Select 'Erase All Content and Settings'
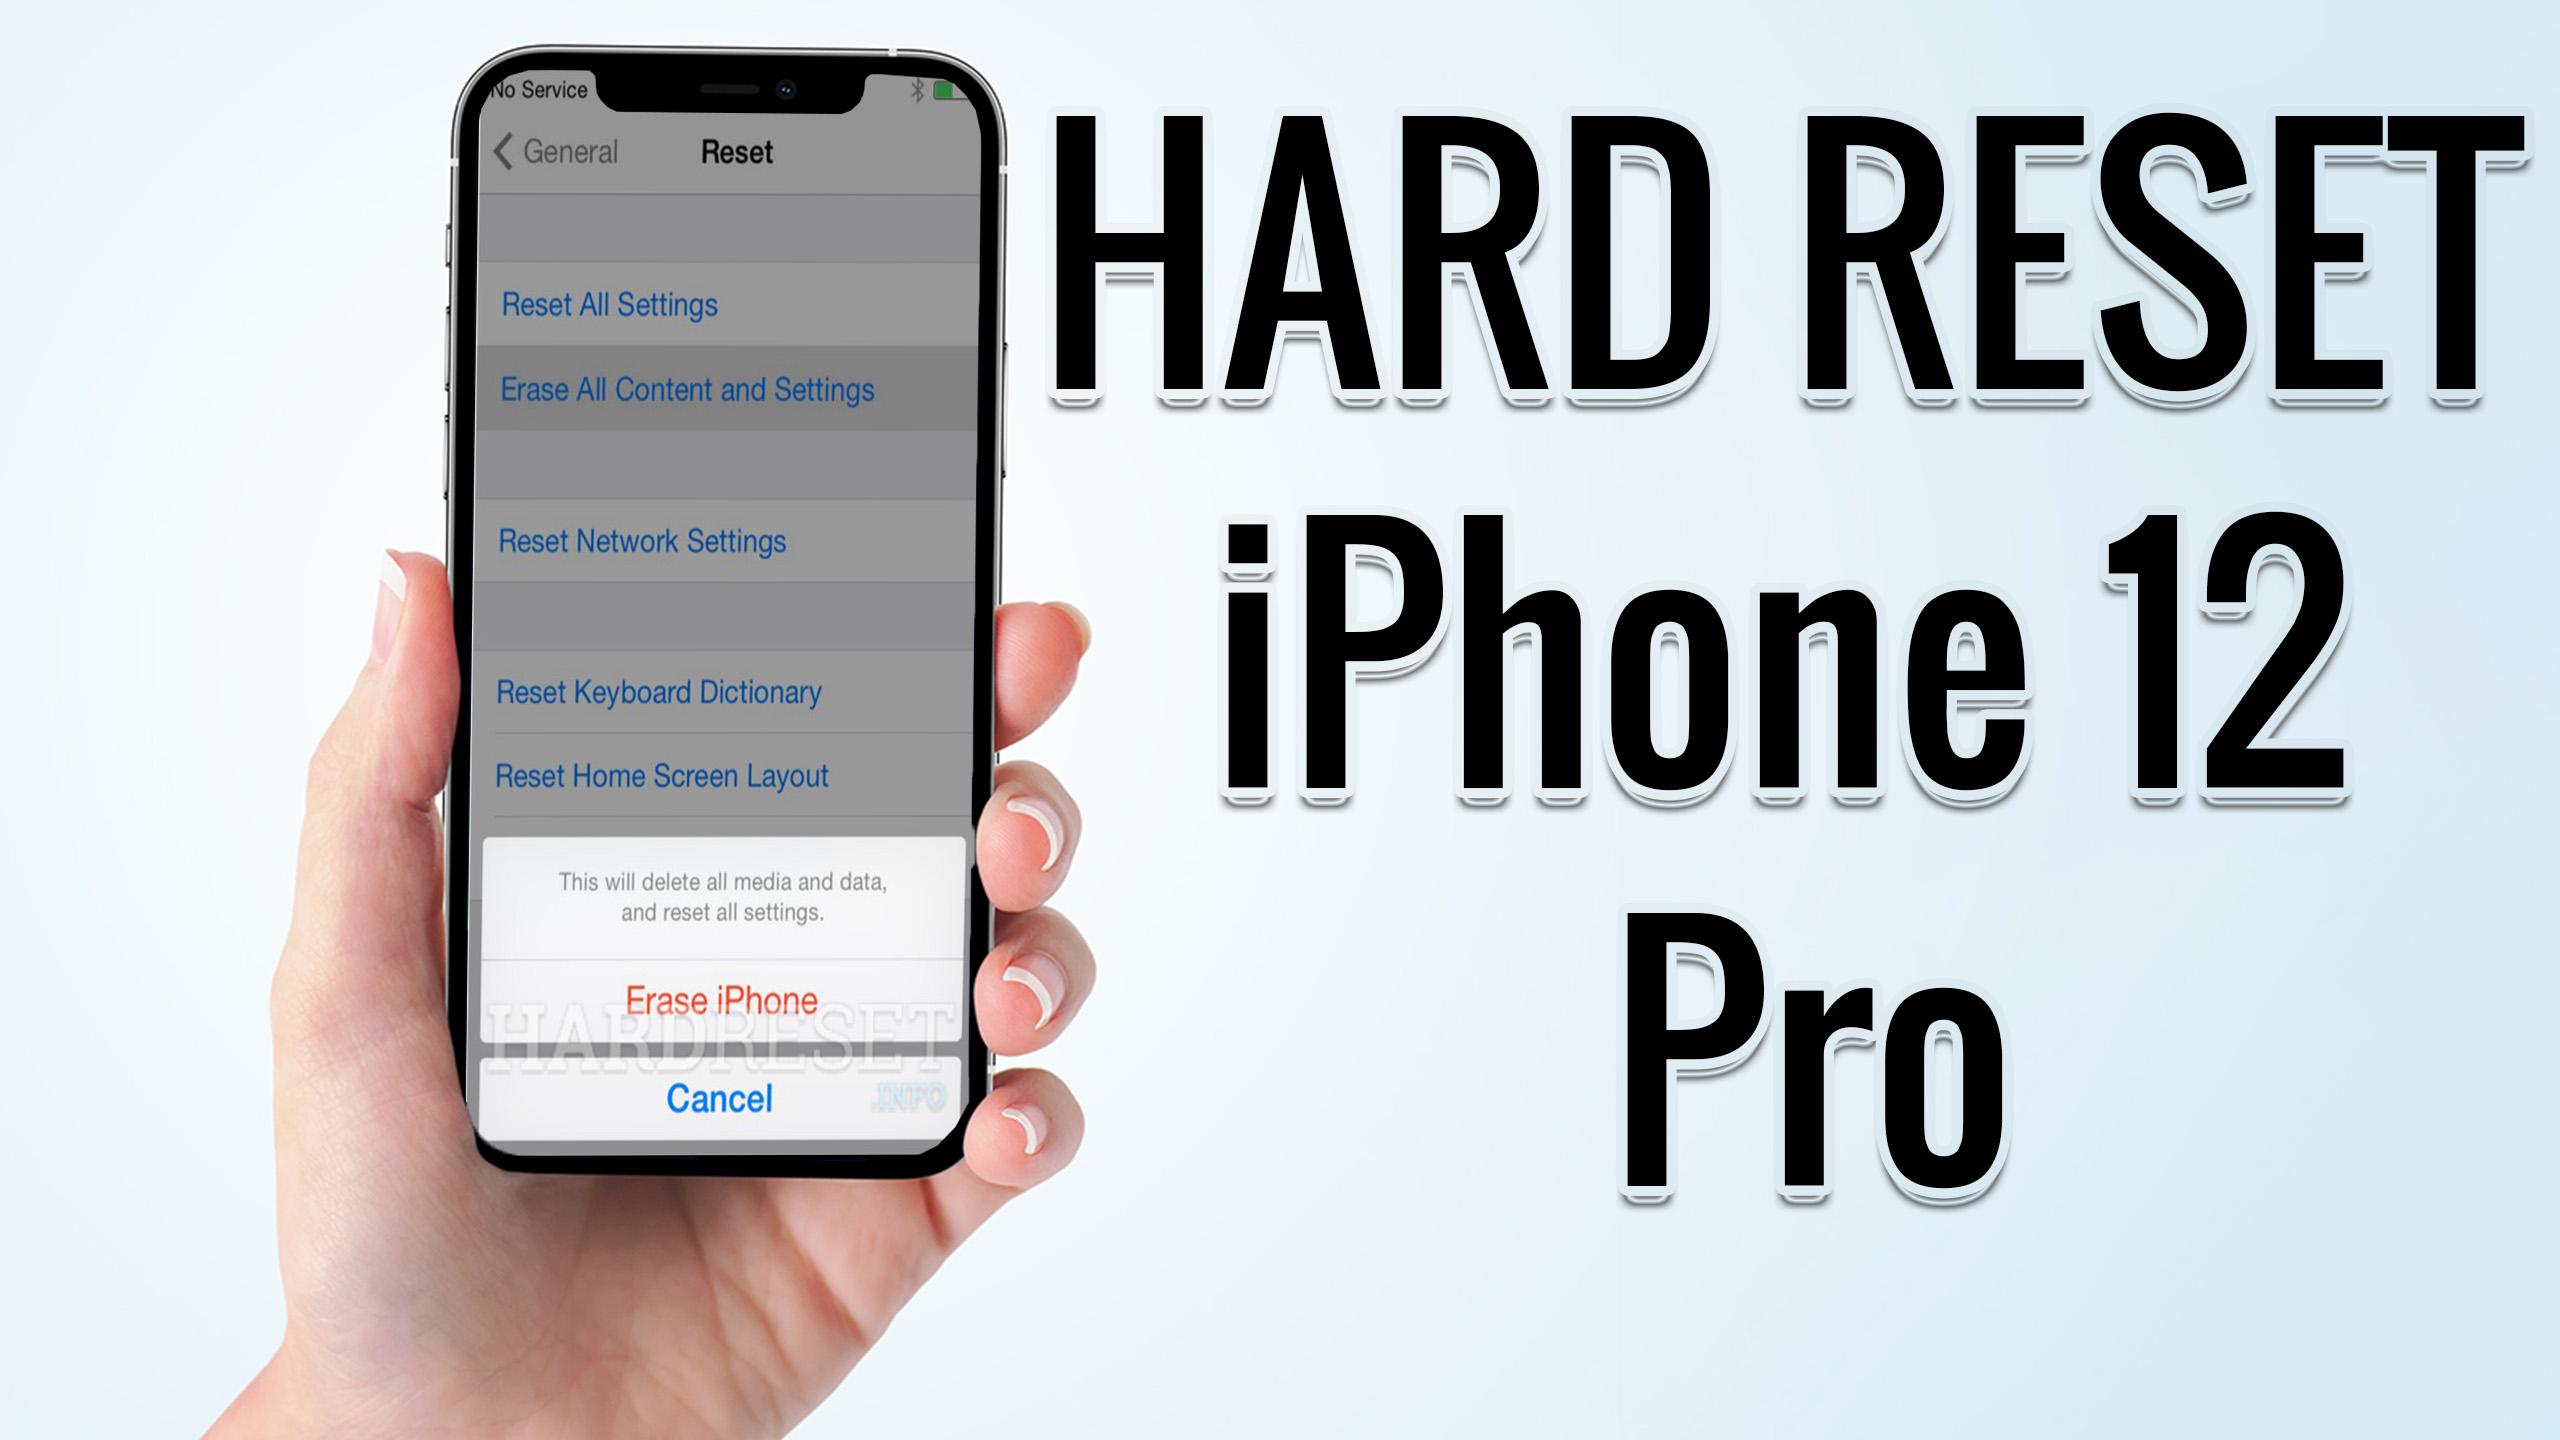2560x1440 pixels. 686,390
